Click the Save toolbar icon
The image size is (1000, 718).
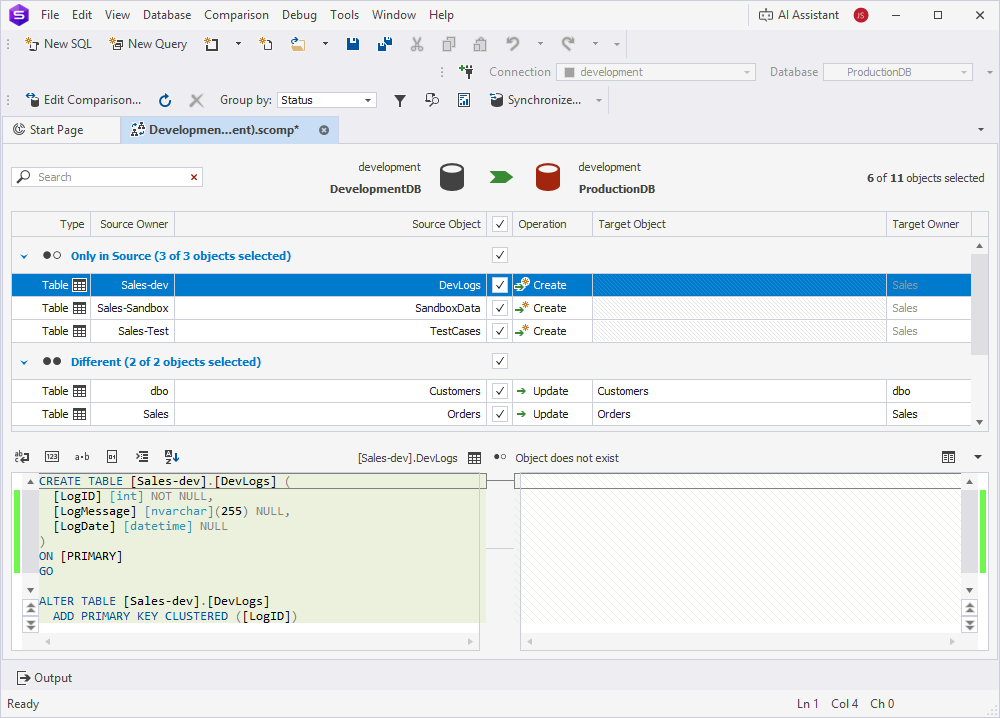tap(353, 44)
